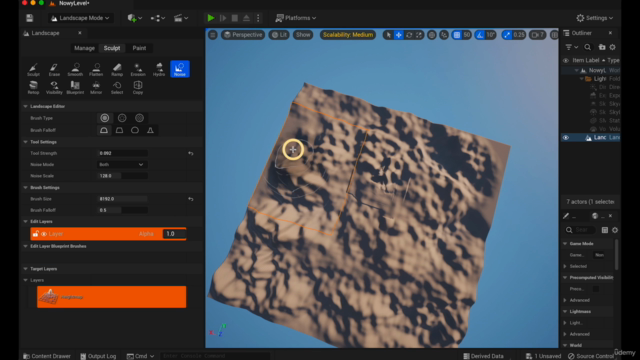Viewport: 640px width, 360px height.
Task: Collapse the Landscape Editor section
Action: tap(25, 107)
